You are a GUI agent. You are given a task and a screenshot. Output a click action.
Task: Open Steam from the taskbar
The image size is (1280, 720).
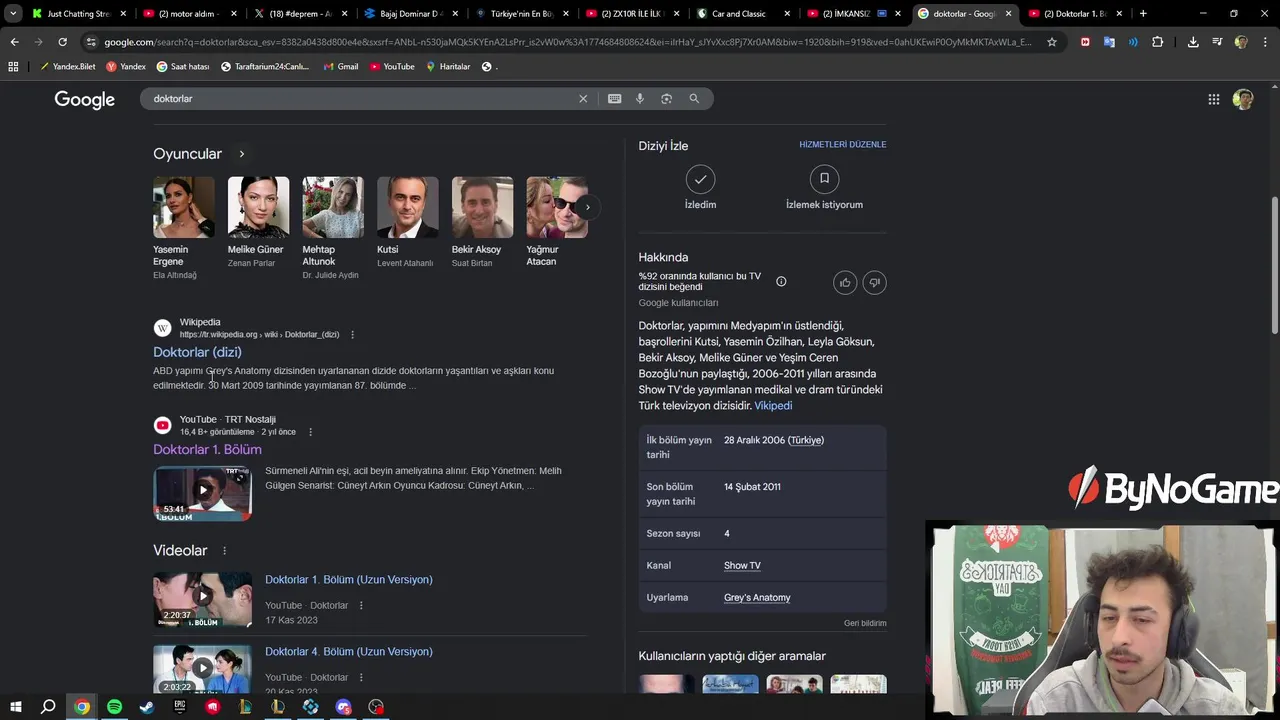coord(147,707)
